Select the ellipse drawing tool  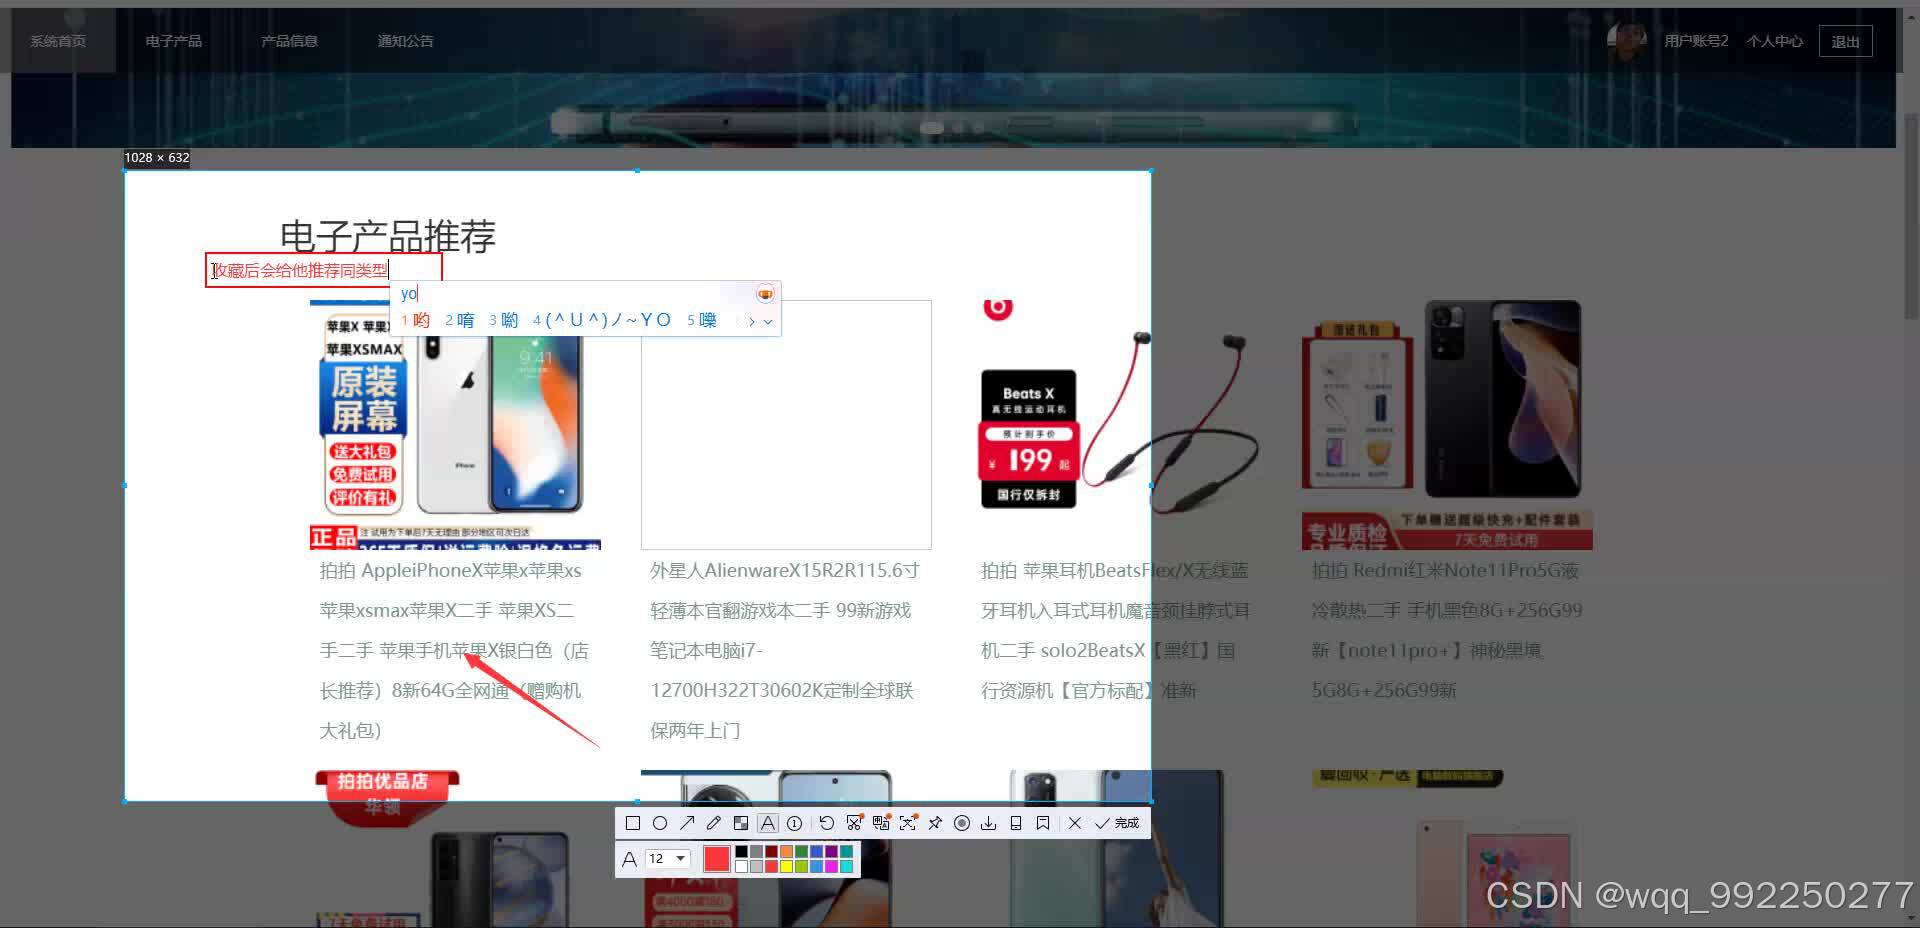pyautogui.click(x=660, y=823)
